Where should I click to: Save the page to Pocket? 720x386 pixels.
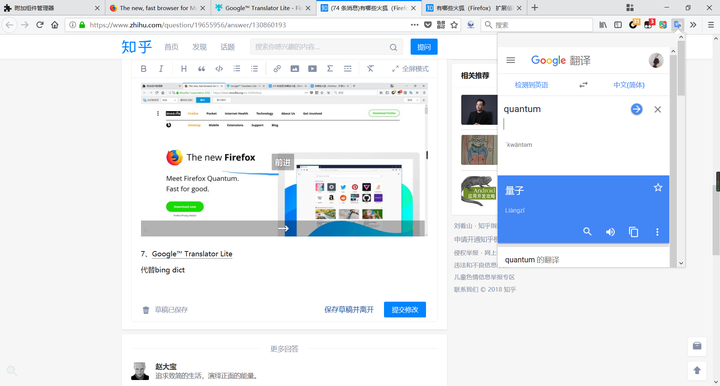(x=428, y=25)
